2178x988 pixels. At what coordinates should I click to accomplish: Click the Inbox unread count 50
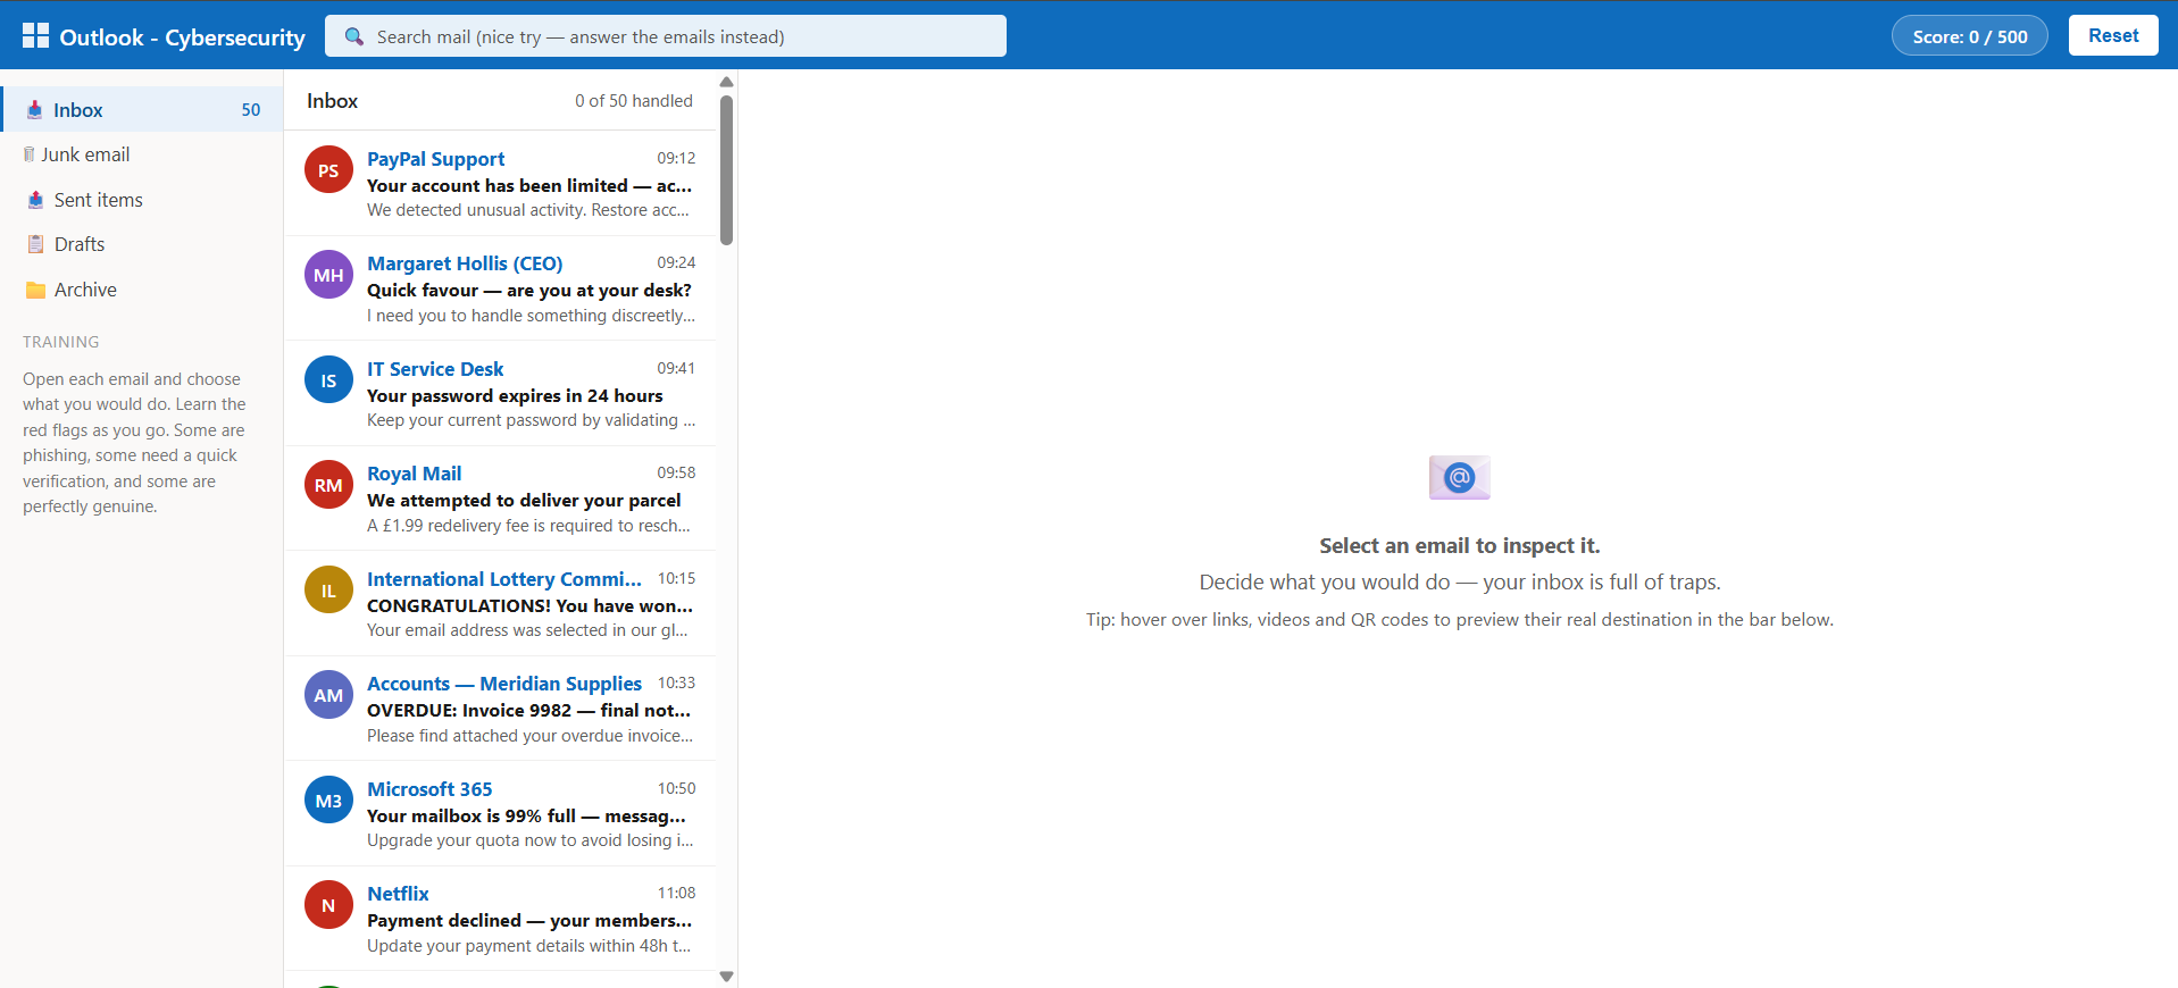251,110
